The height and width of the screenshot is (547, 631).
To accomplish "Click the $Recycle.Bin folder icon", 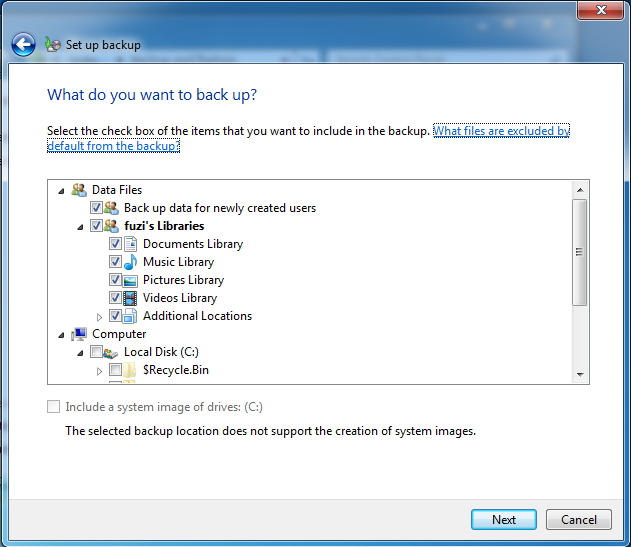I will point(130,370).
